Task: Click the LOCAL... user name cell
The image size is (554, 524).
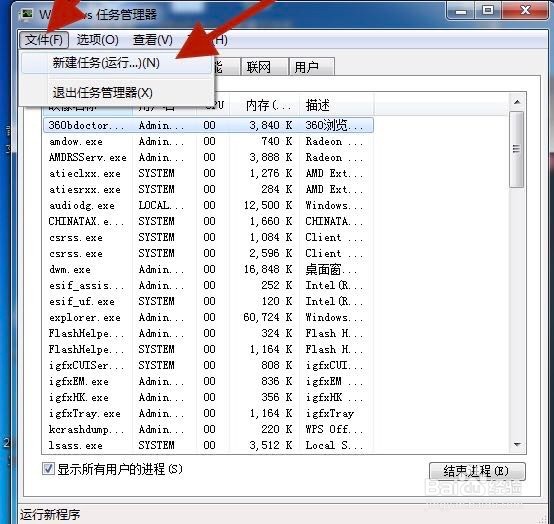Action: [161, 206]
